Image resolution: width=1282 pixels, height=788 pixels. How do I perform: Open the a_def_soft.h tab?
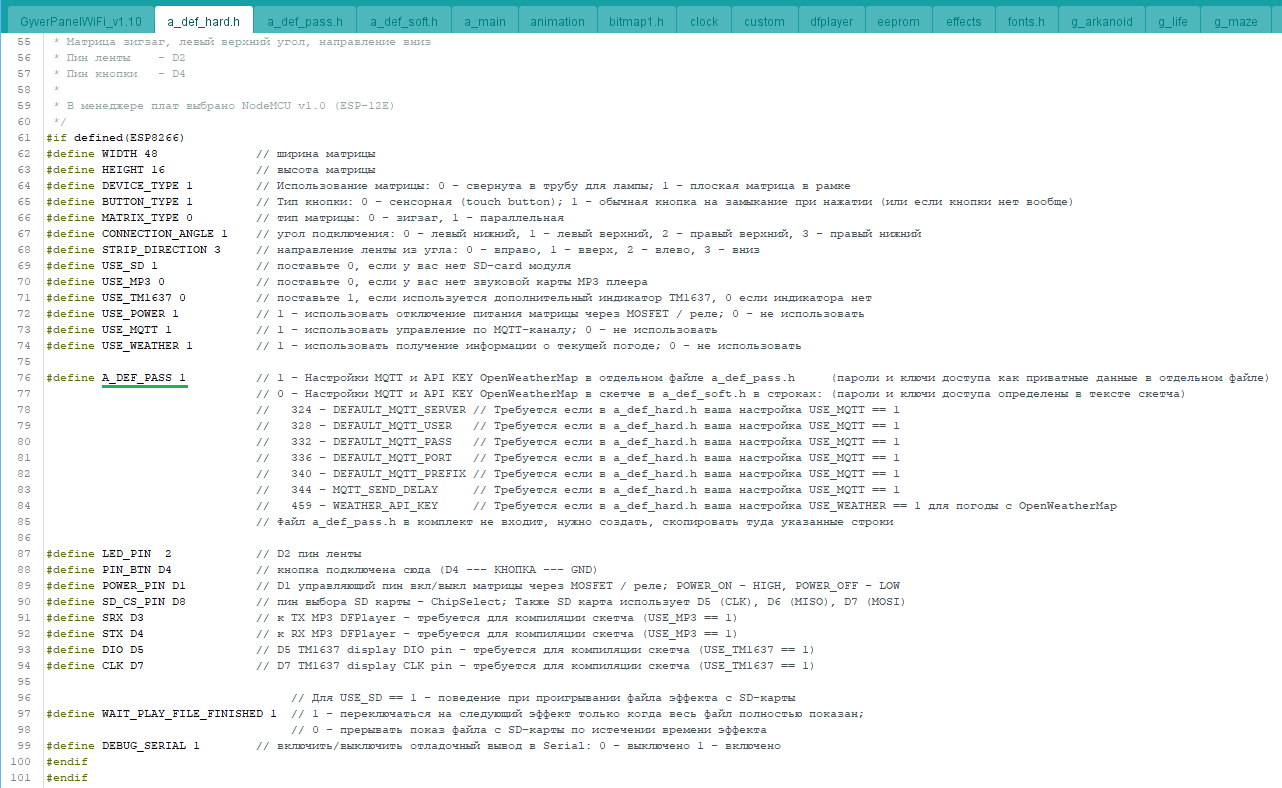pos(404,21)
